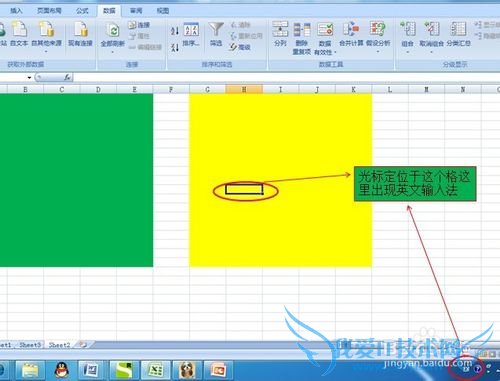Open the 排序 sort dialog
The image size is (500, 381).
tap(191, 35)
